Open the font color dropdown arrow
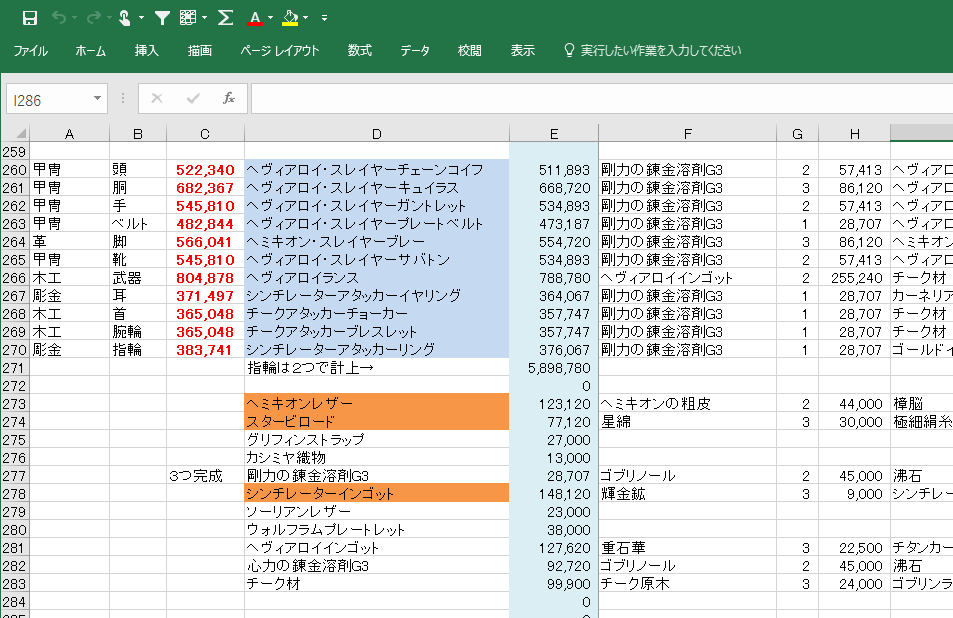The image size is (953, 618). tap(271, 18)
